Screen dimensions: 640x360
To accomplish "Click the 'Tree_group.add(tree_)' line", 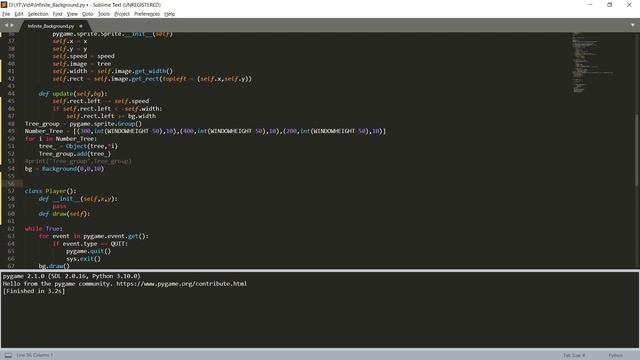I will pos(75,153).
